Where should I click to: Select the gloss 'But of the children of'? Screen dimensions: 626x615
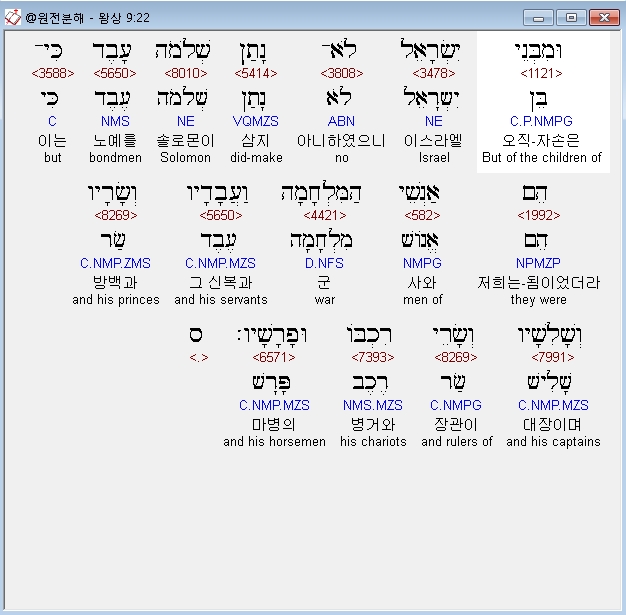(x=542, y=158)
